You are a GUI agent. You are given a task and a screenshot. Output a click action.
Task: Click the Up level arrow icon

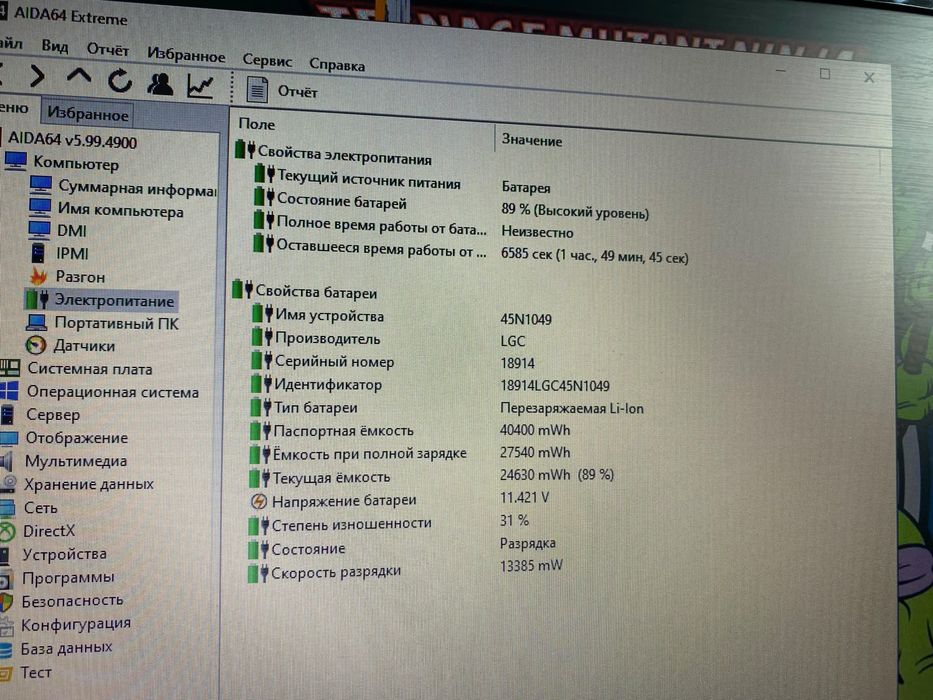click(79, 77)
